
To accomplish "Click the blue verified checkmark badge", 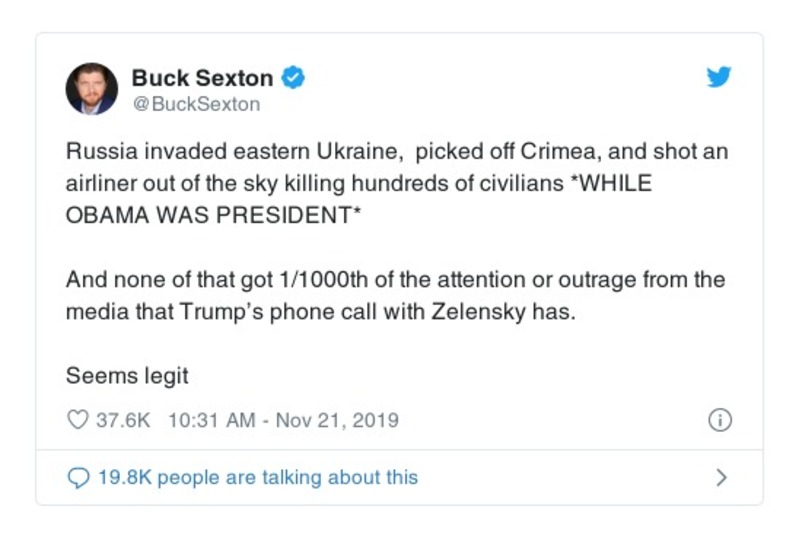I will click(293, 78).
